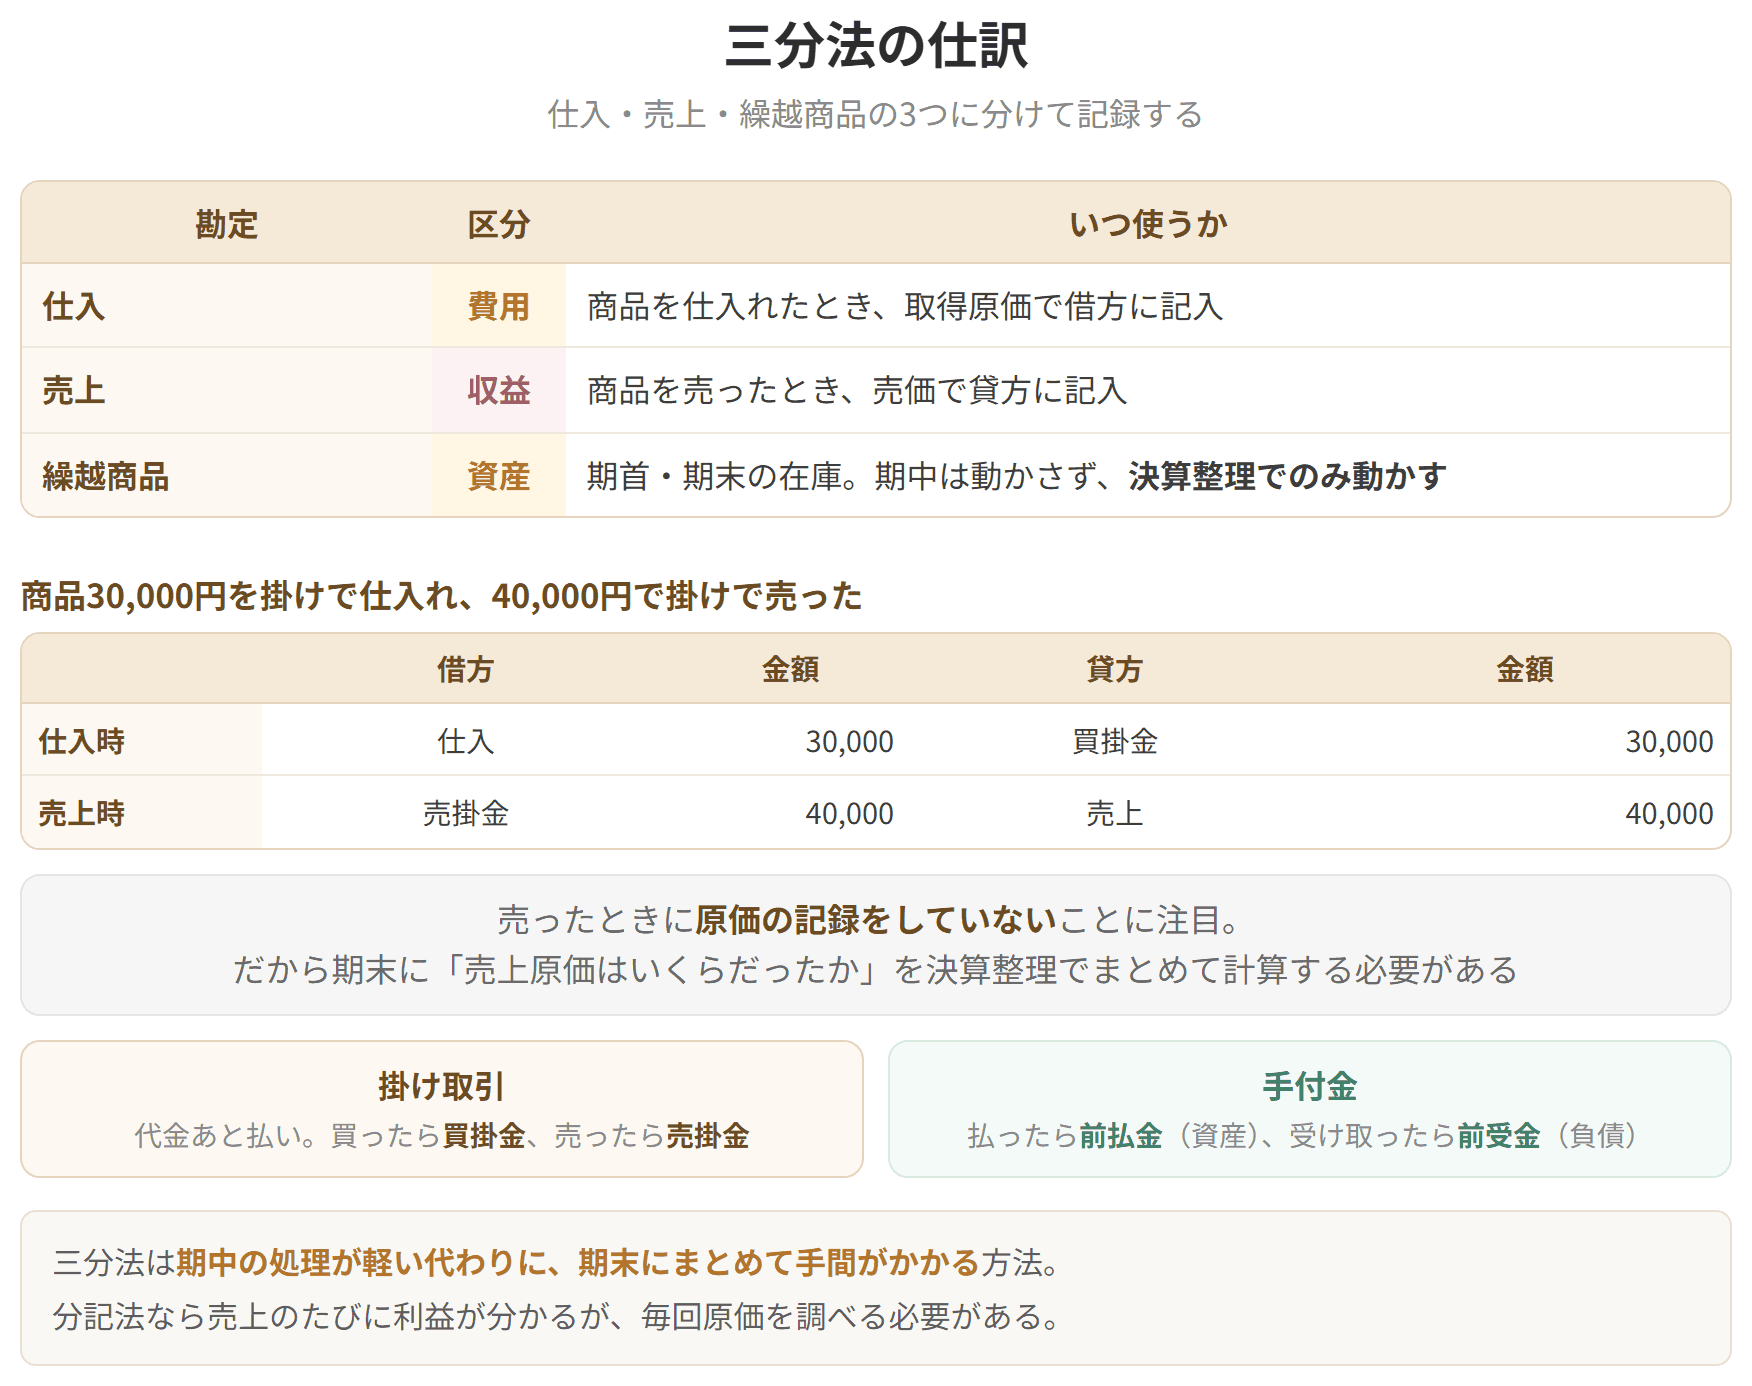Click the credit amount 40,000 in 売上時 row
This screenshot has width=1752, height=1386.
click(1669, 813)
